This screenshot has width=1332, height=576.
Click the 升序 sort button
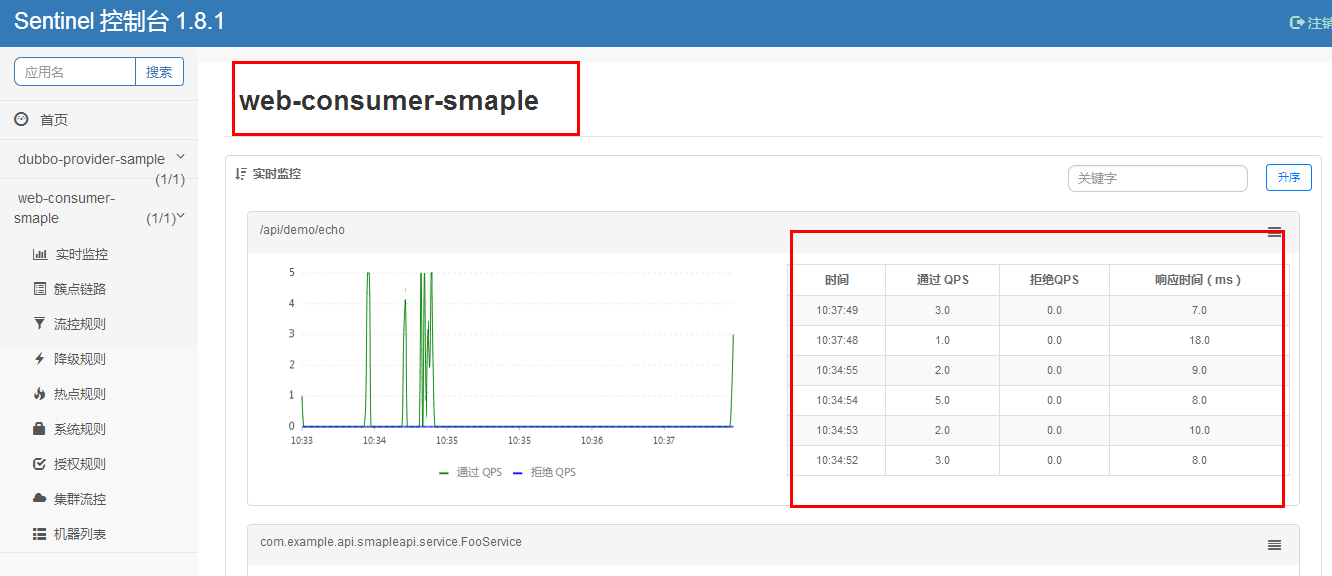(x=1288, y=177)
